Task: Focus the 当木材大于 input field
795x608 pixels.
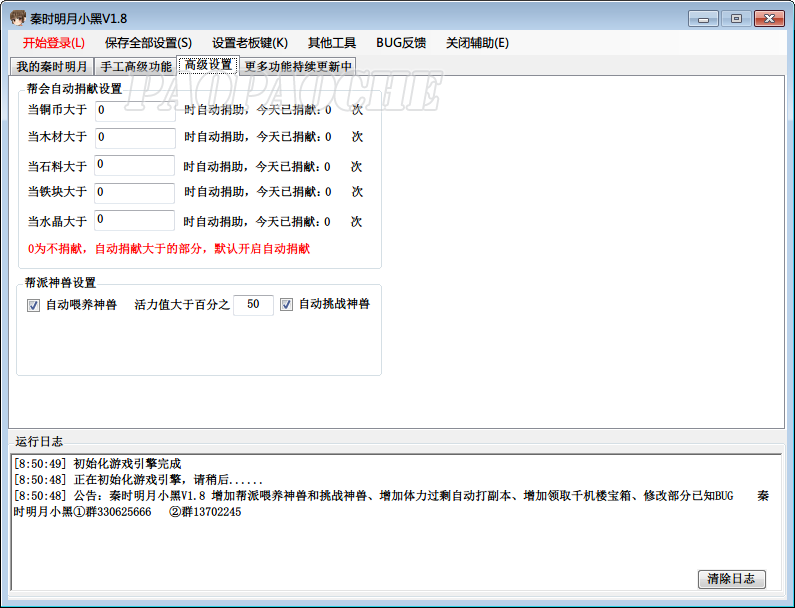Action: [x=135, y=137]
